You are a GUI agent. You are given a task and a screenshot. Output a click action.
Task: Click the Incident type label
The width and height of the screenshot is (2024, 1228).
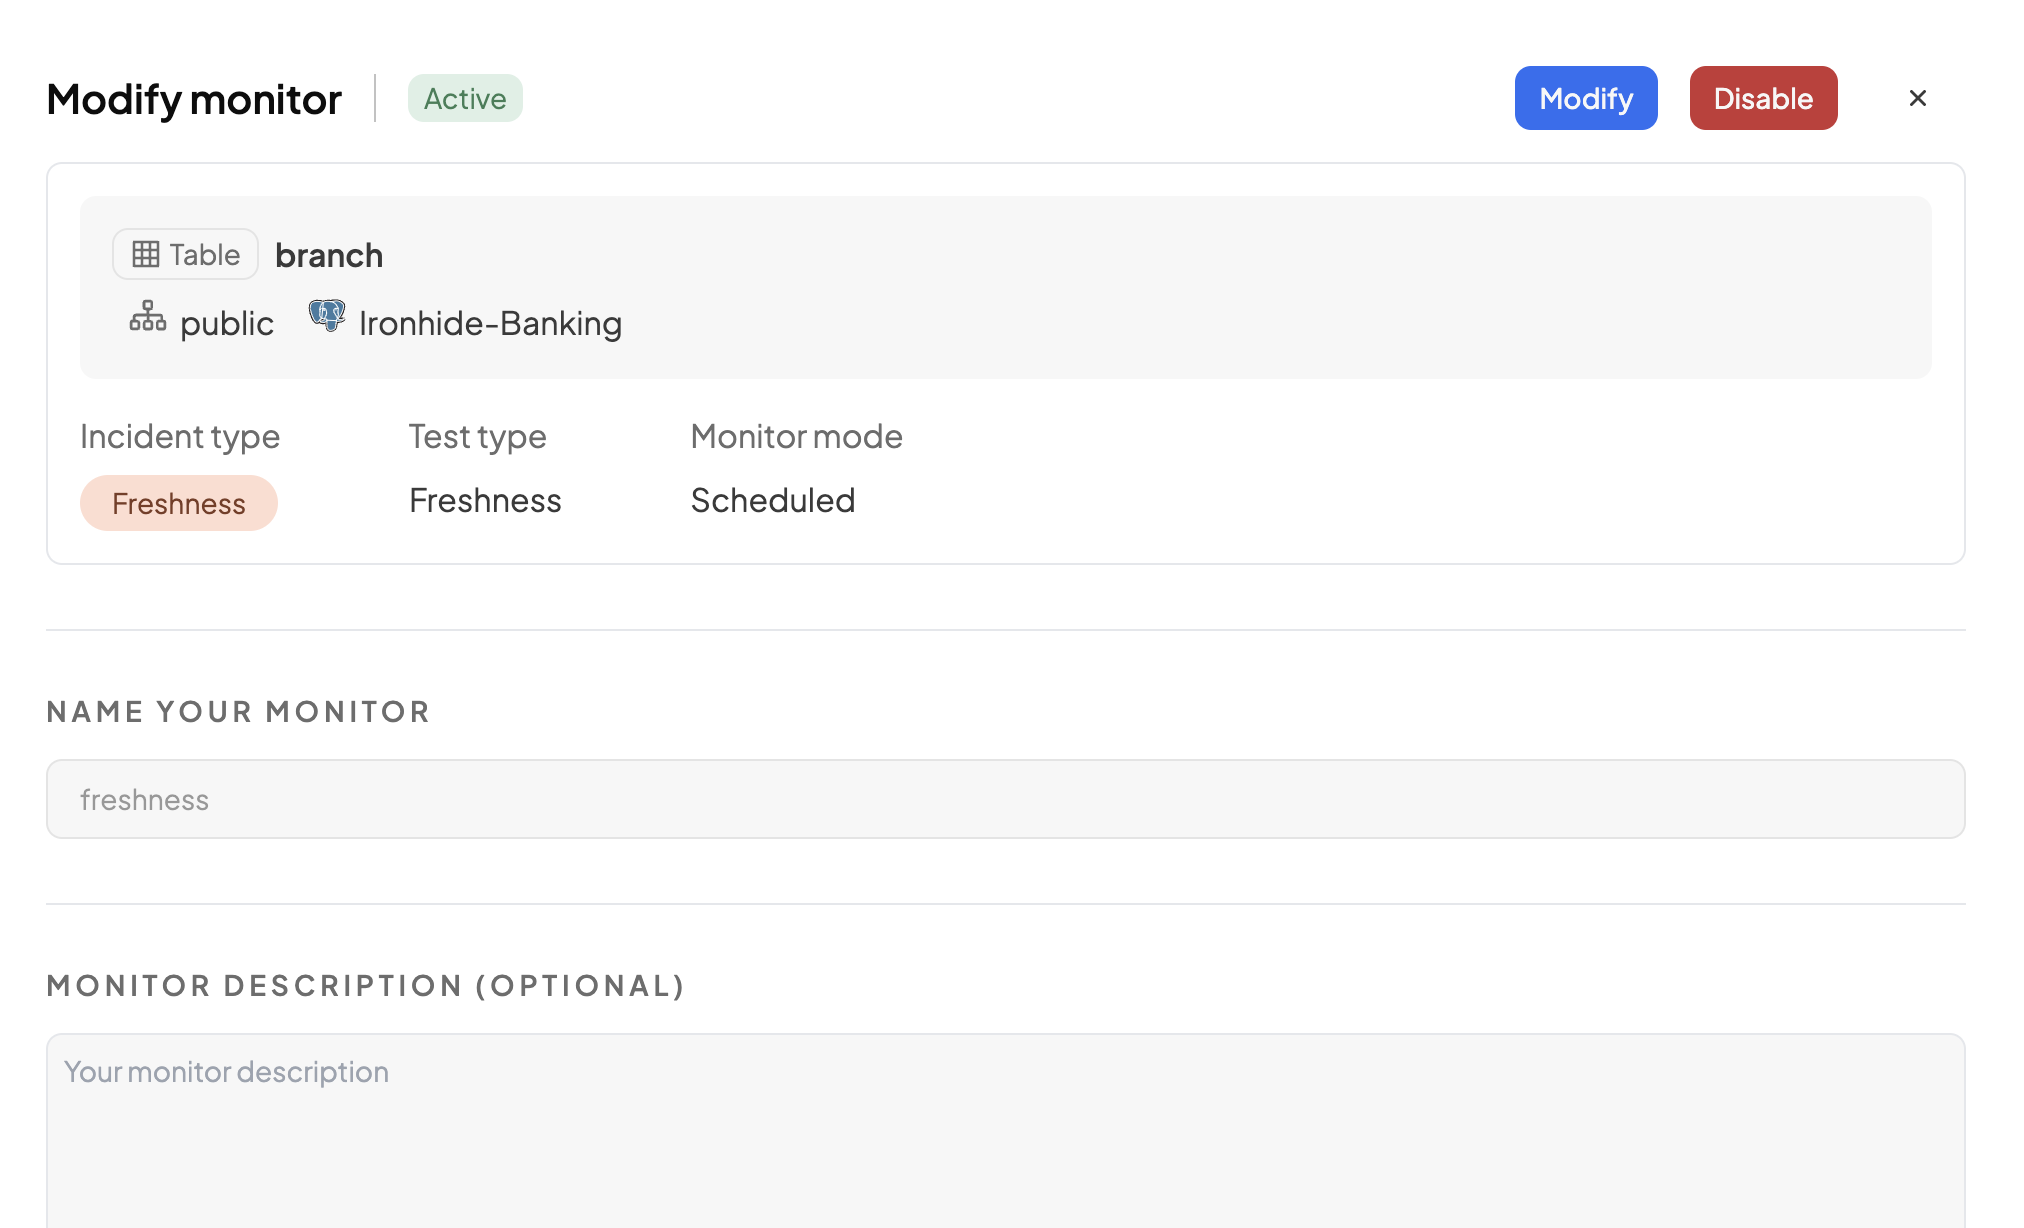tap(180, 436)
